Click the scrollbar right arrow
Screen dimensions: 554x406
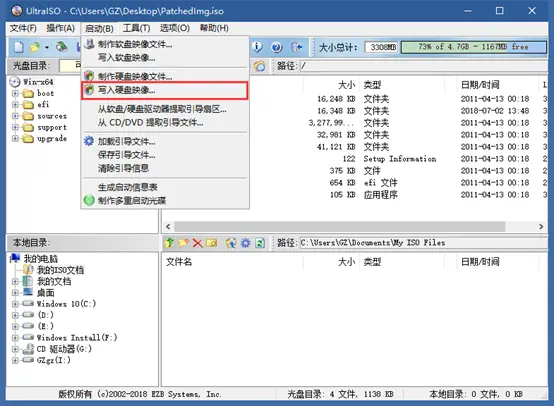pyautogui.click(x=541, y=226)
